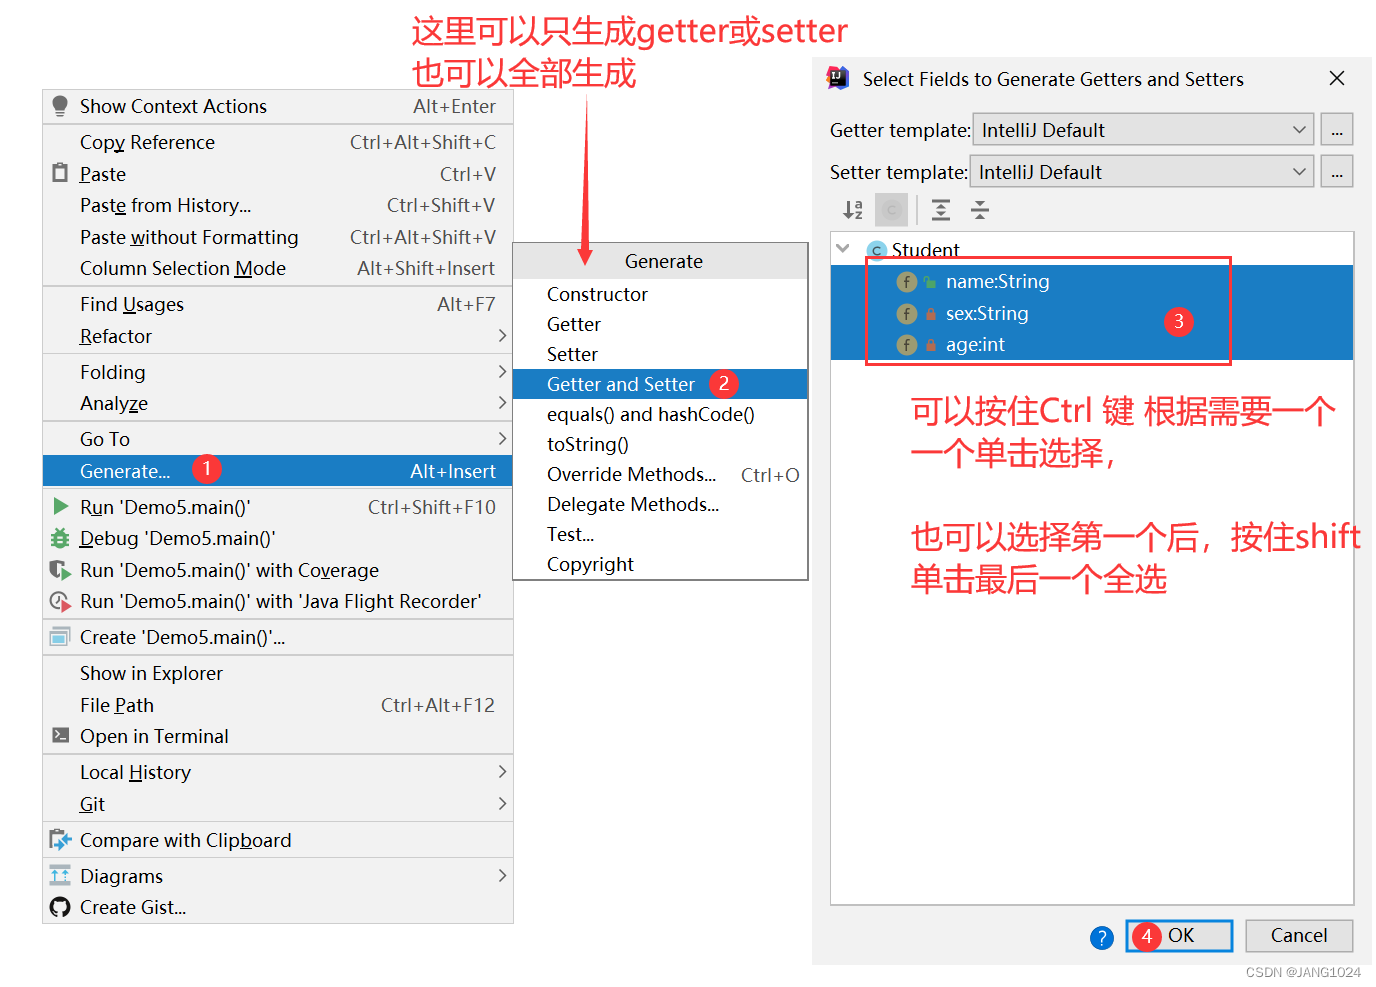The width and height of the screenshot is (1376, 987).
Task: Collapse the Student tree node
Action: [x=843, y=249]
